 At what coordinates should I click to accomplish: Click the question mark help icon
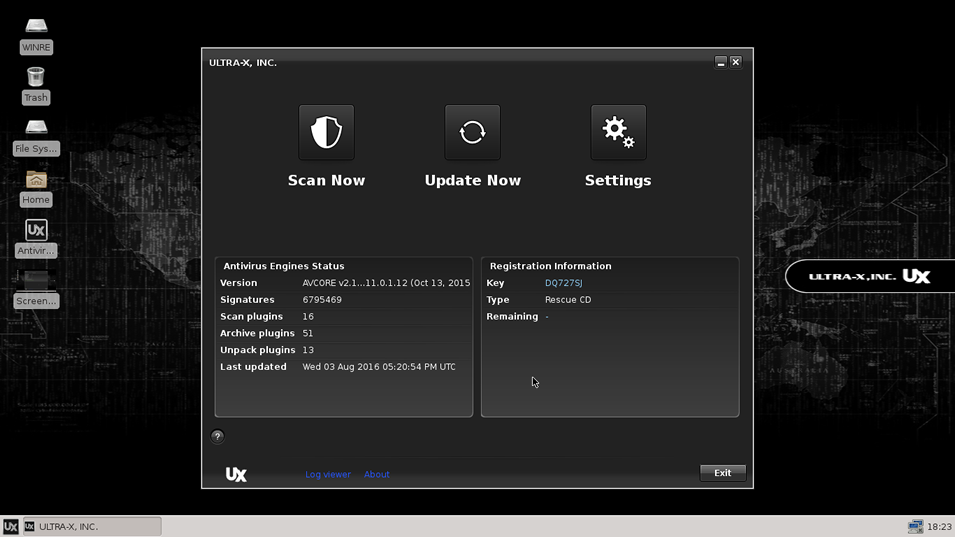217,436
